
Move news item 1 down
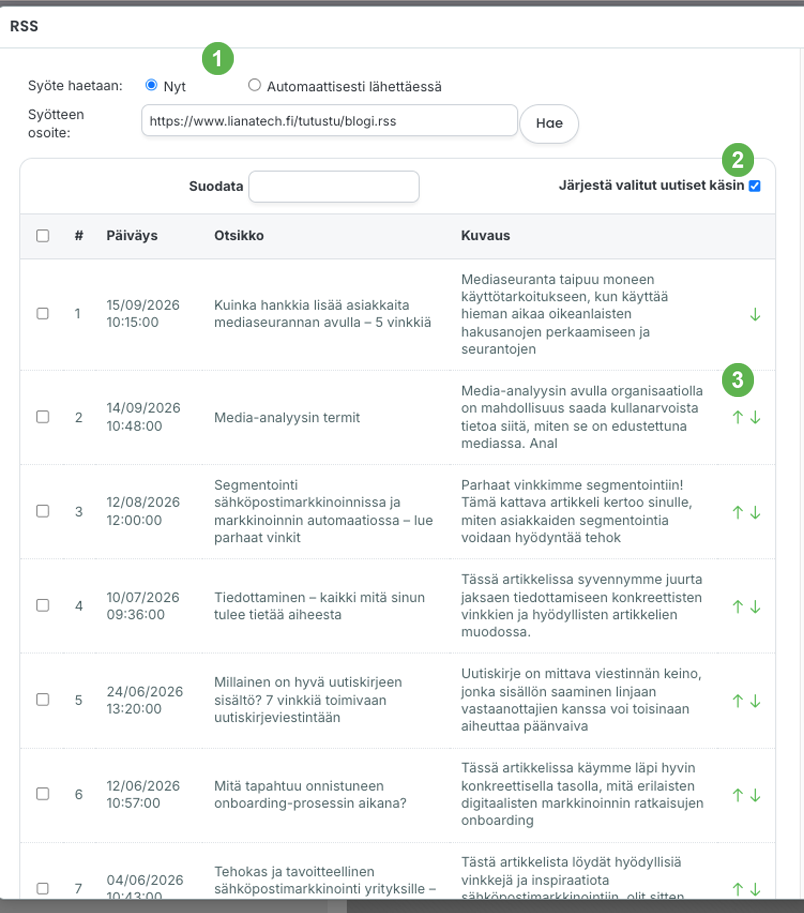point(755,315)
